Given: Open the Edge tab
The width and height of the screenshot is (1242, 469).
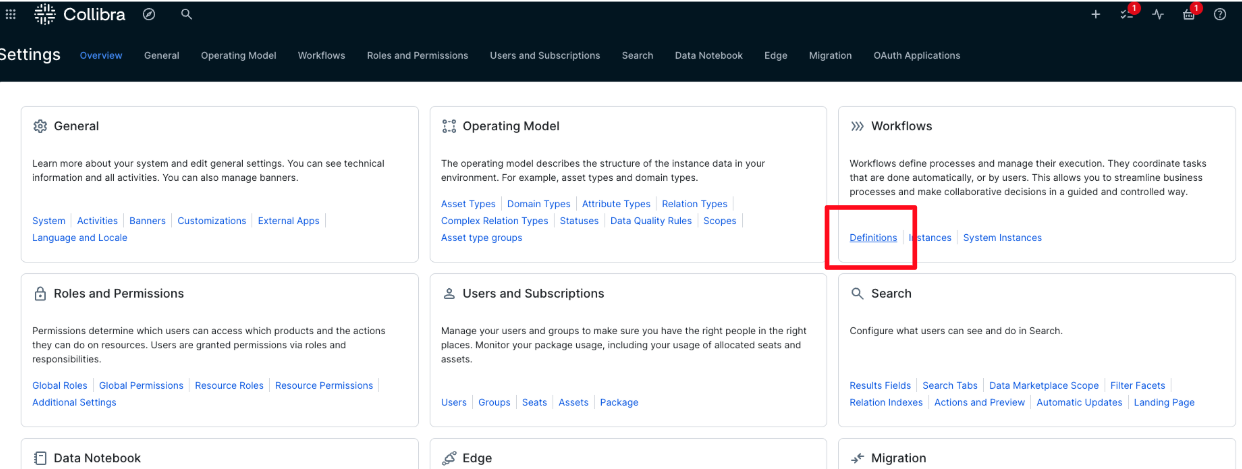Looking at the screenshot, I should coord(776,56).
